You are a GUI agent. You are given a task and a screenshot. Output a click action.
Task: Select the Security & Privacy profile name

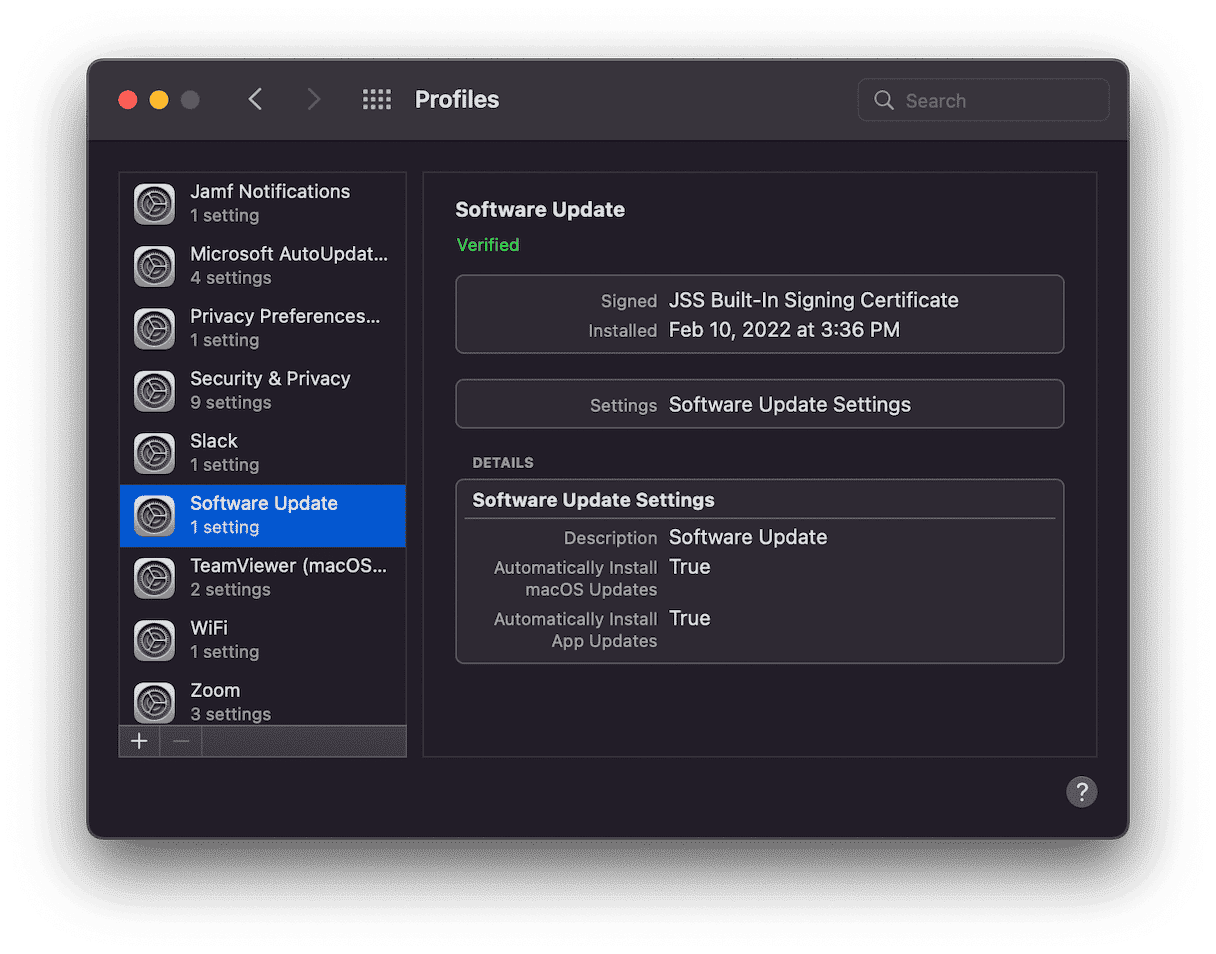coord(270,378)
